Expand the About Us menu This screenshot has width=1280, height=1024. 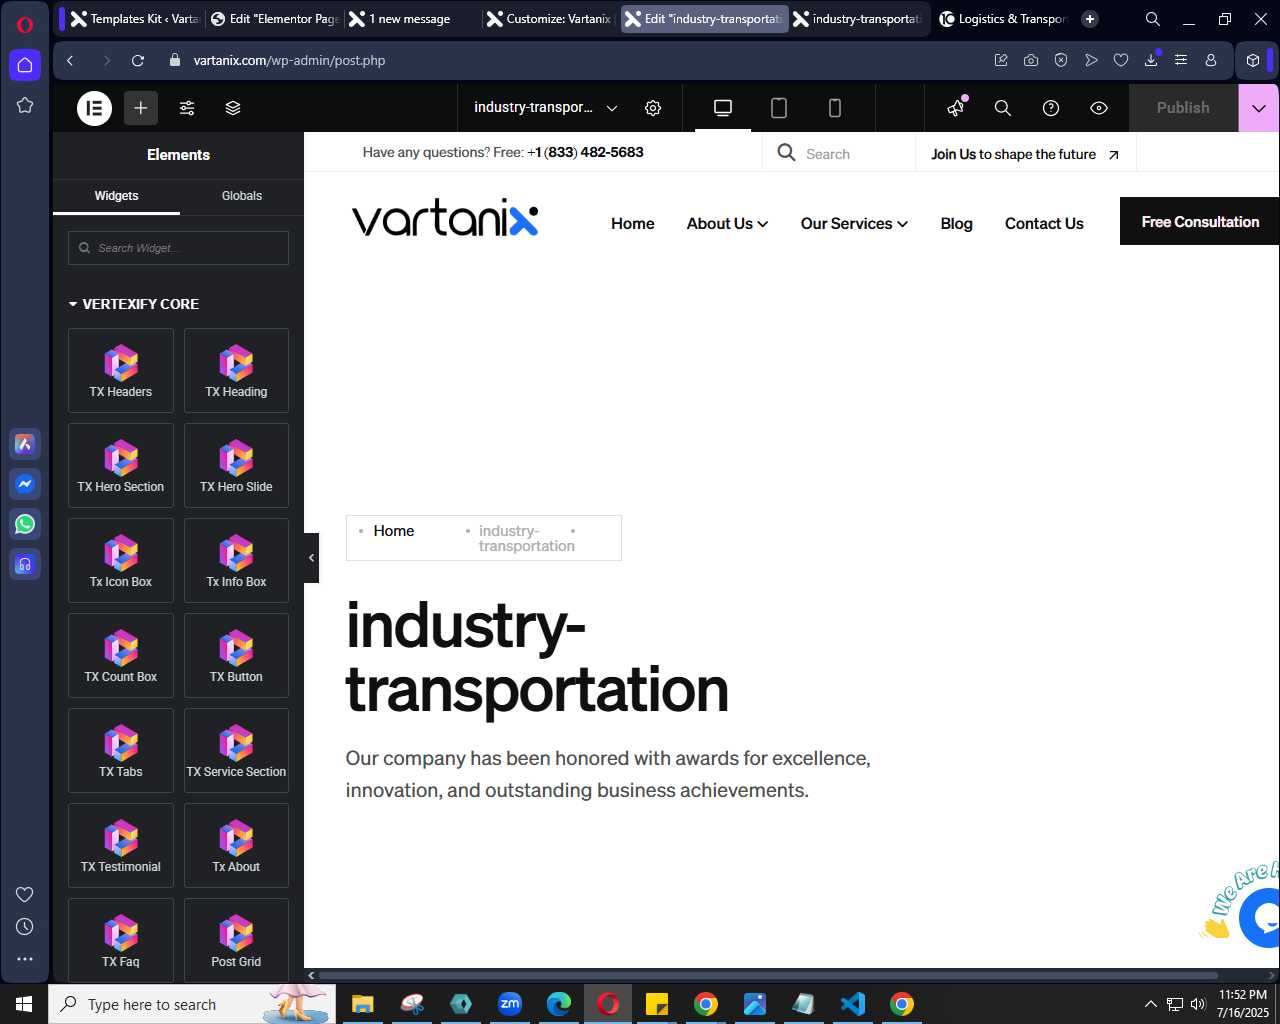tap(727, 224)
